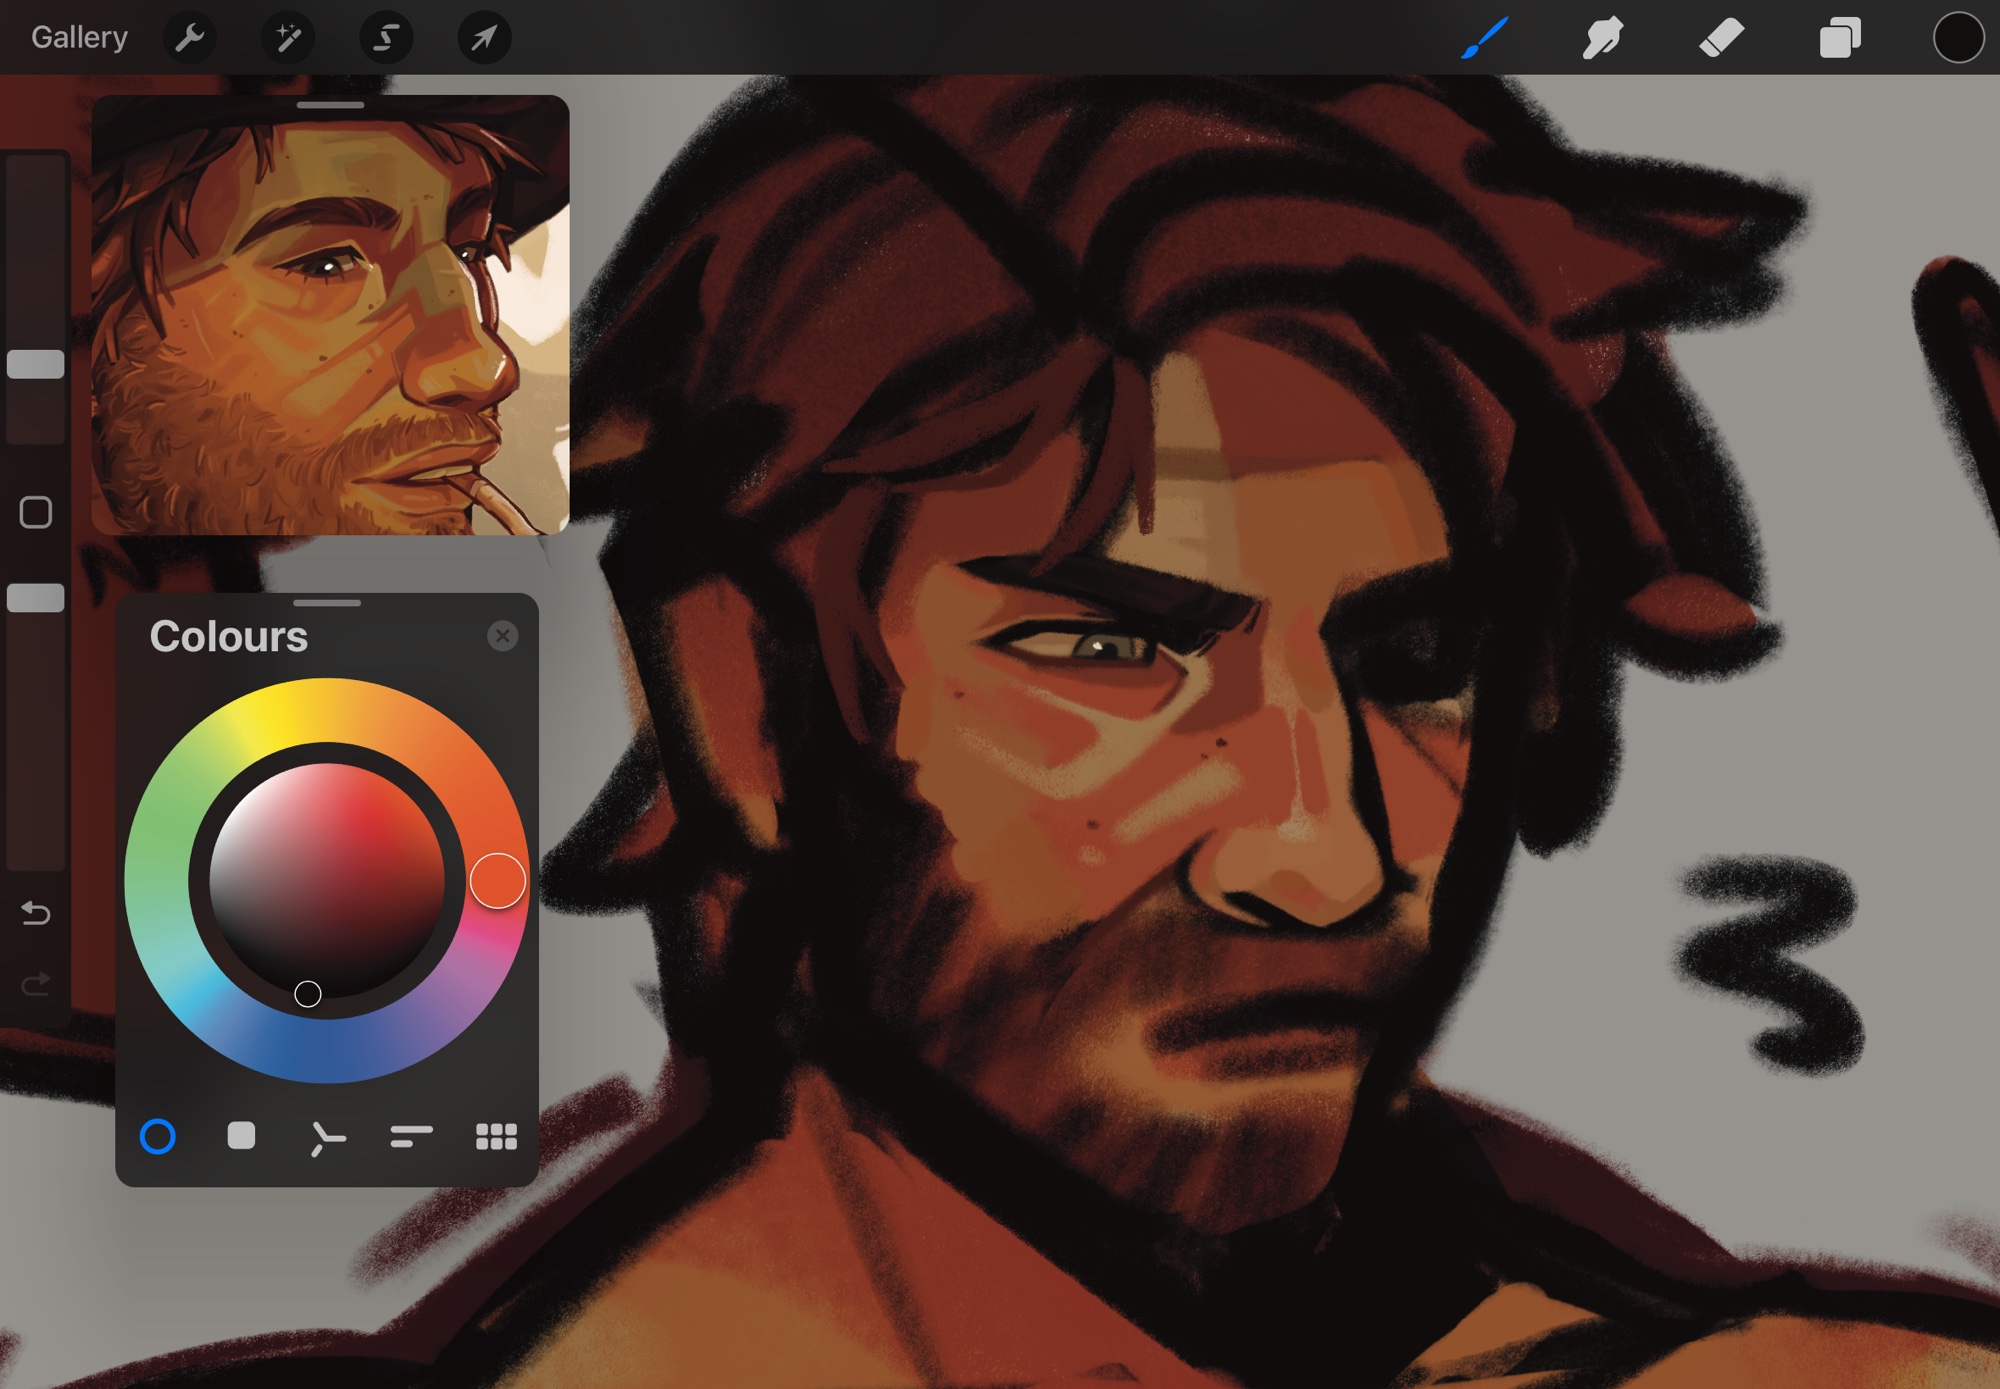Switch to the Value sliders colour mode

[x=411, y=1136]
